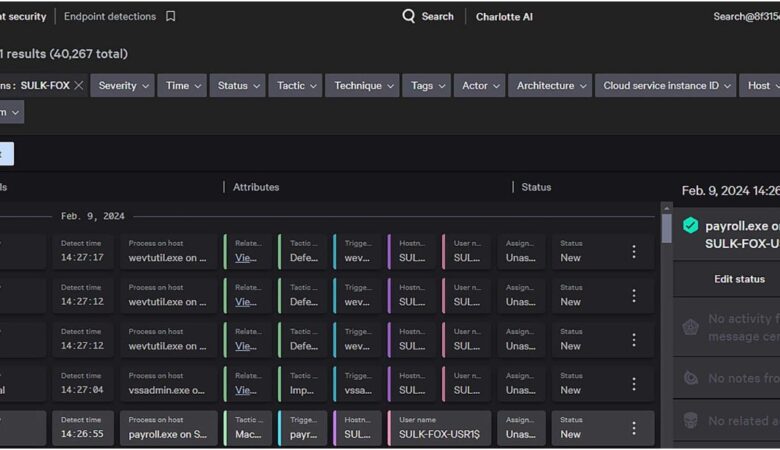Click the notes tag icon in side panel
The image size is (780, 450).
(x=690, y=378)
